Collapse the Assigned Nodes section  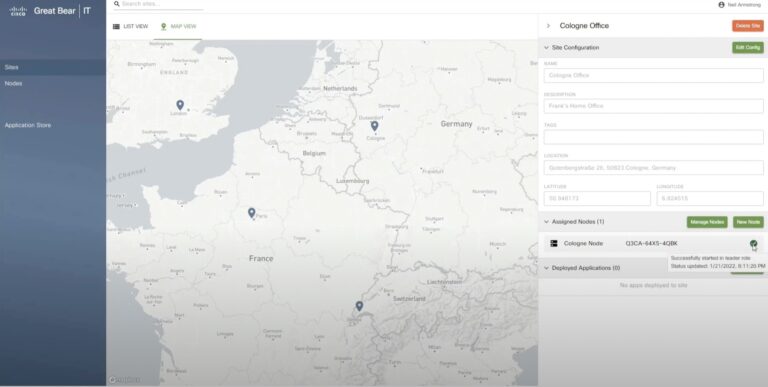(x=547, y=222)
